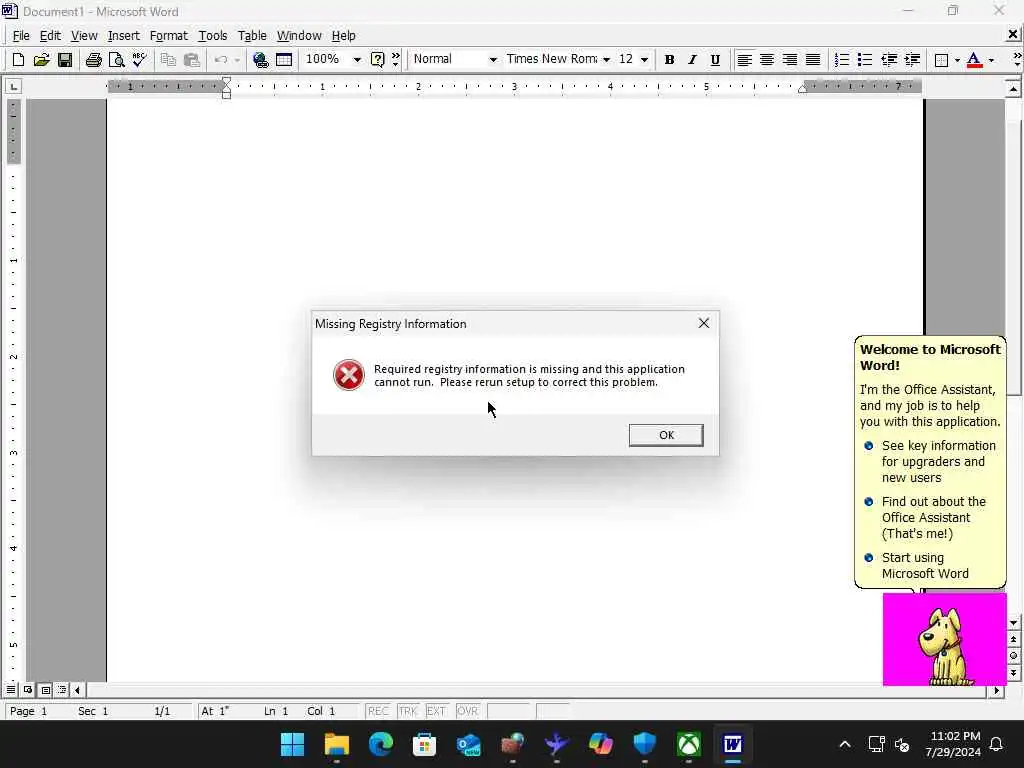The image size is (1024, 768).
Task: Select Find out about the Office Assistant
Action: coord(926,517)
